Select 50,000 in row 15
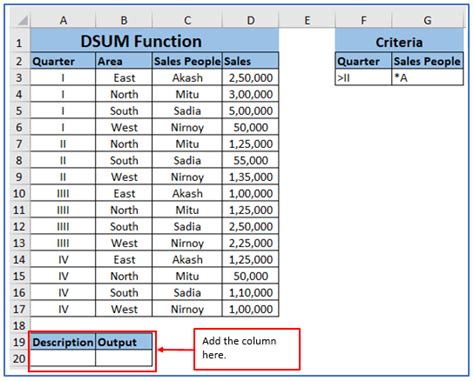Viewport: 474px width, 381px height. [x=251, y=276]
